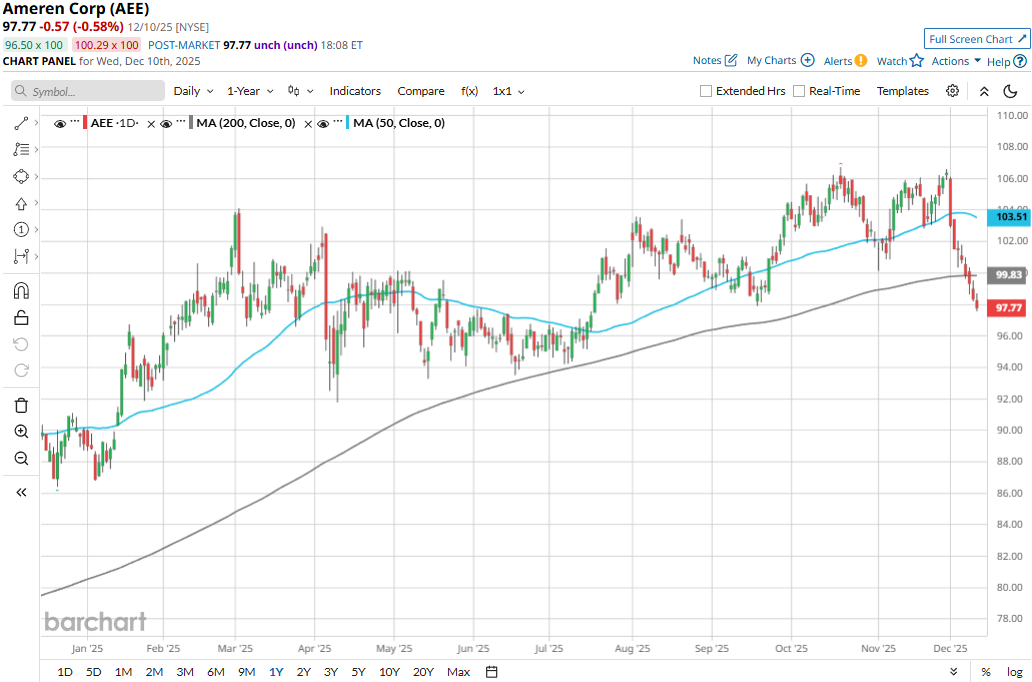Select the trend line drawing tool
The width and height of the screenshot is (1032, 682).
click(x=21, y=123)
